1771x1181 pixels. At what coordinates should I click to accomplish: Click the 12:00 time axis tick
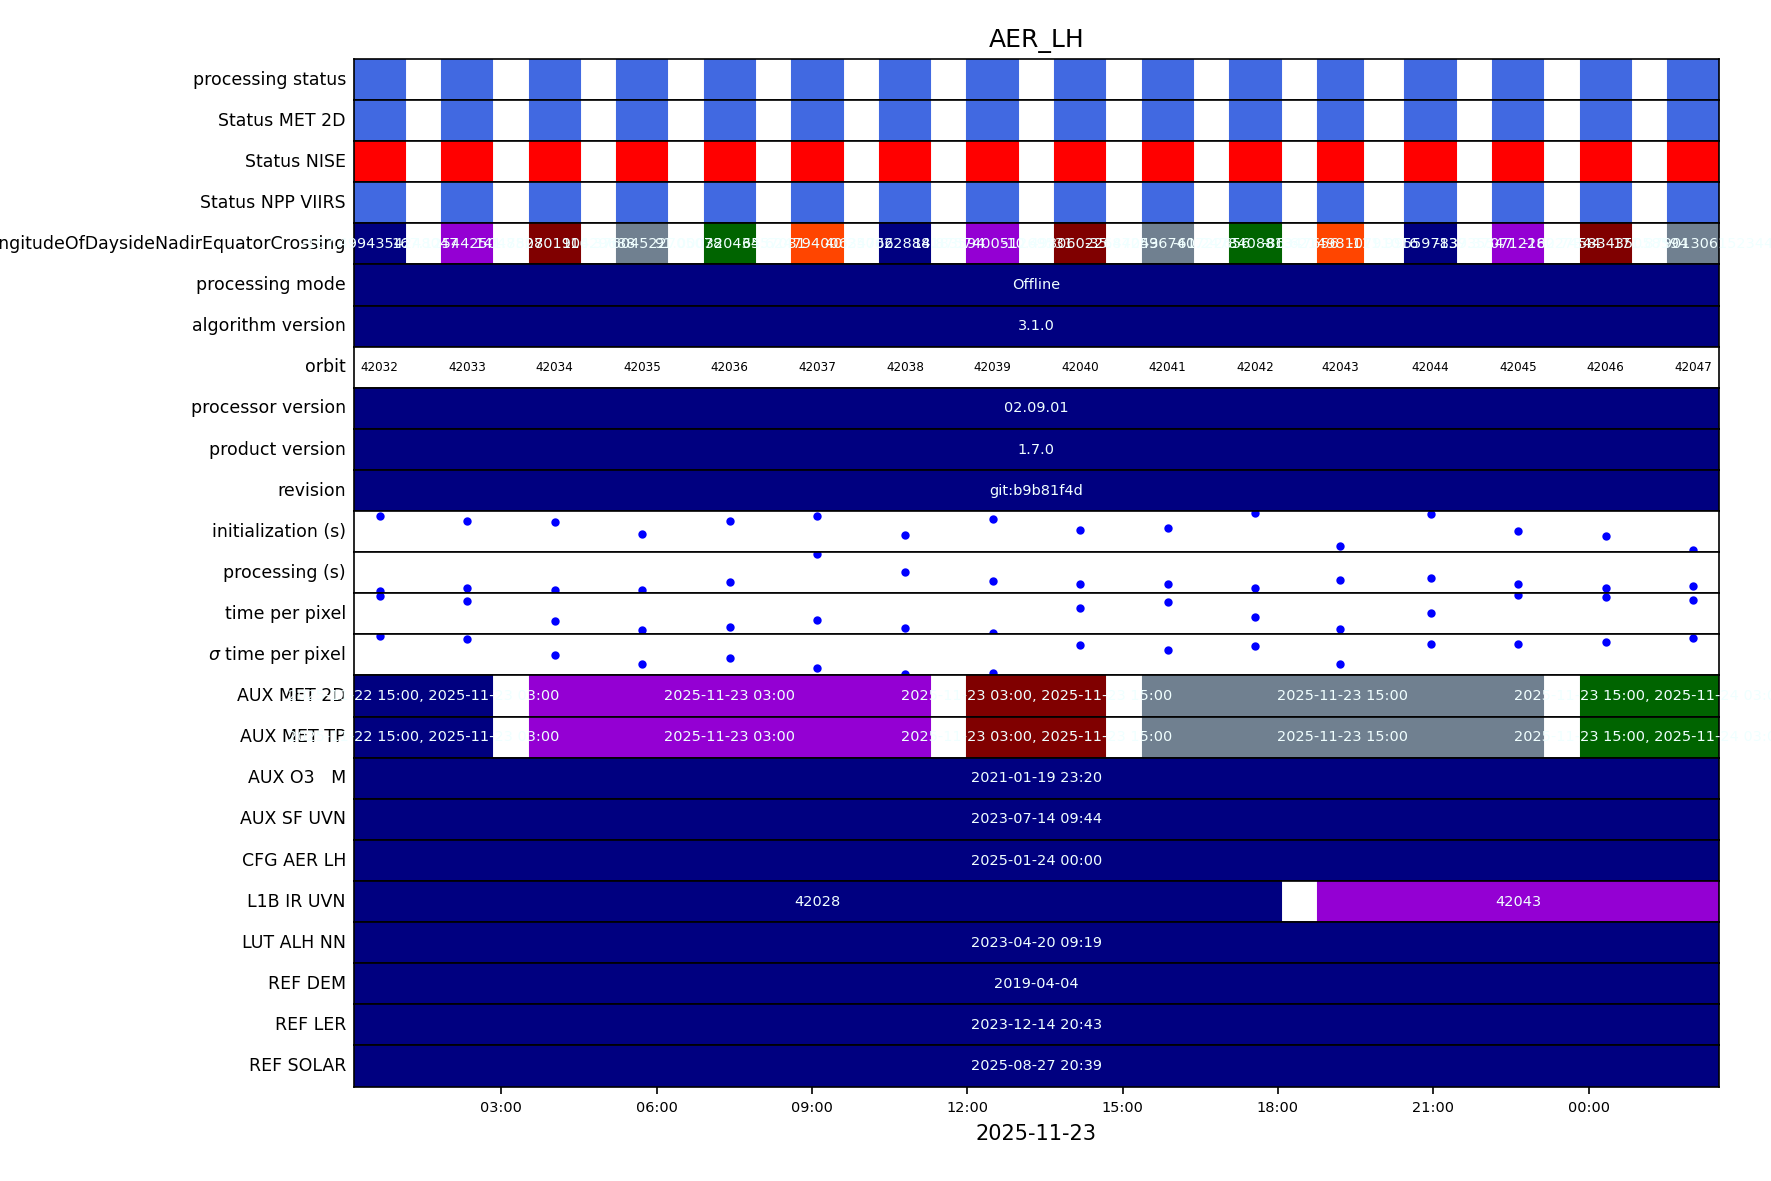967,1107
